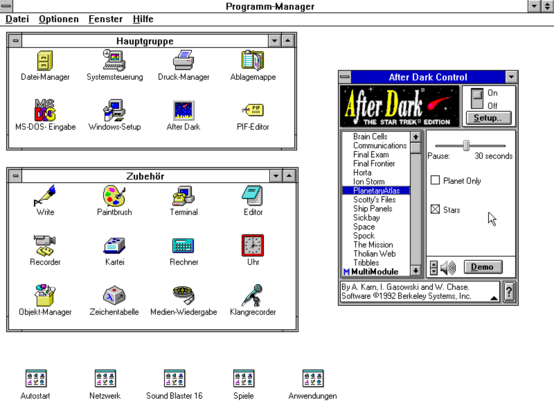
Task: Select Spock module
Action: point(364,235)
